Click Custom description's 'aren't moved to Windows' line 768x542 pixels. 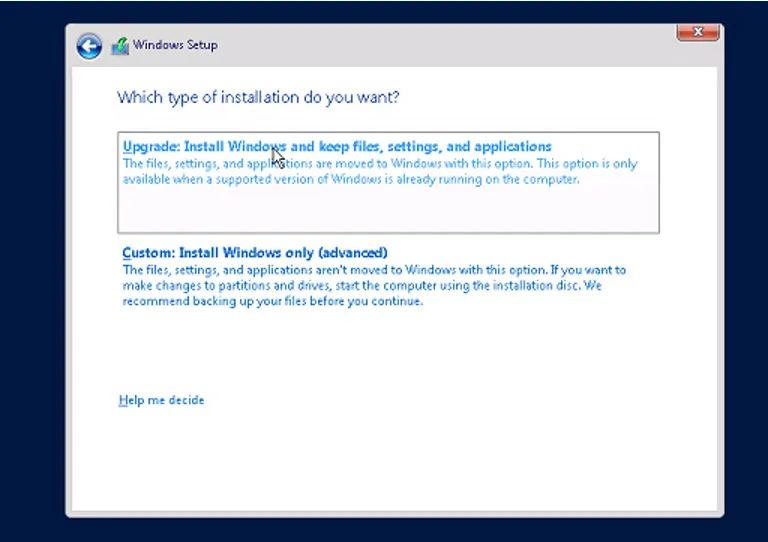click(x=374, y=270)
